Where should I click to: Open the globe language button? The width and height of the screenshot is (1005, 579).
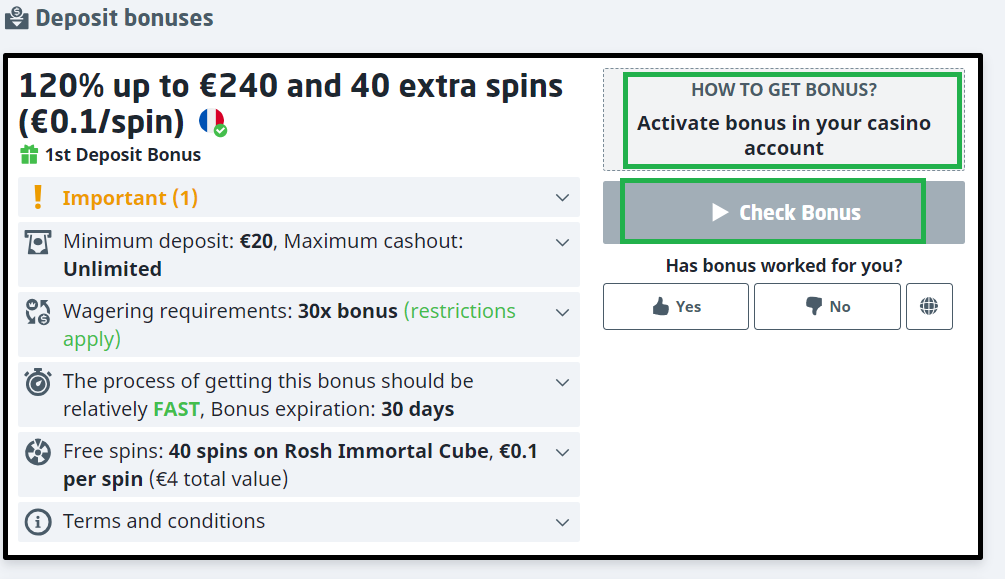tap(929, 307)
